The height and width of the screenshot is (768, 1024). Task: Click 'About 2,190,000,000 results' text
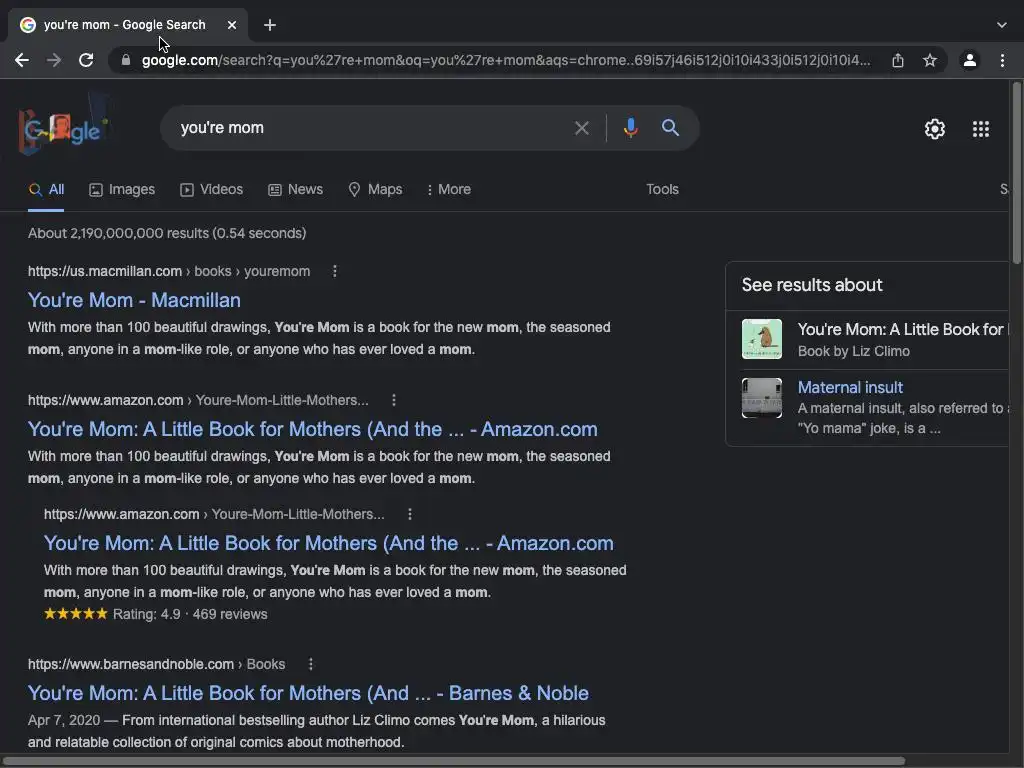pyautogui.click(x=167, y=233)
